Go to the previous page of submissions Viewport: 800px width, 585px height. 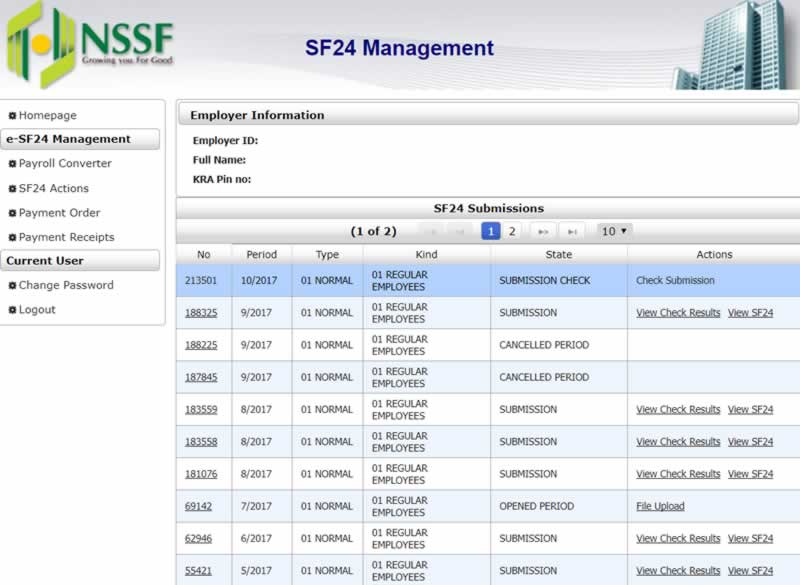(x=460, y=231)
